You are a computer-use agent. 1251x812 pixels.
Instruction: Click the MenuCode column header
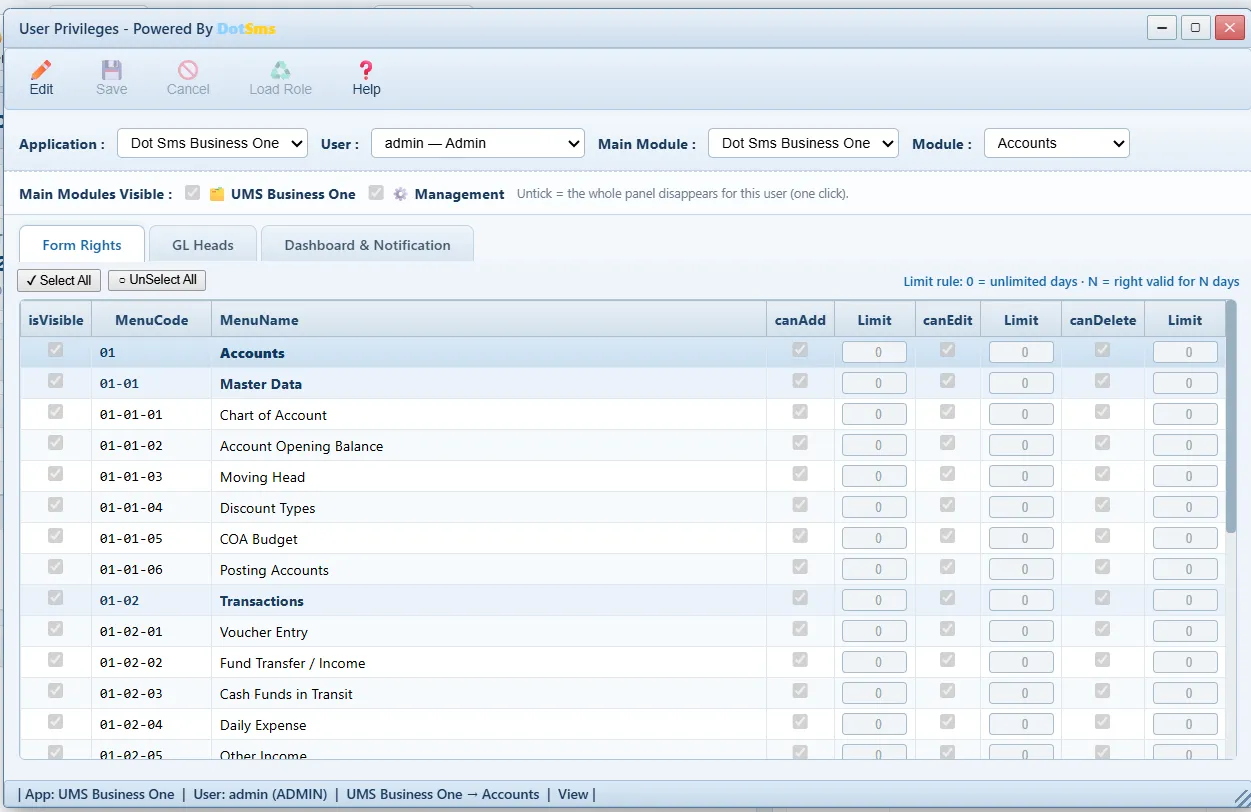pyautogui.click(x=152, y=320)
